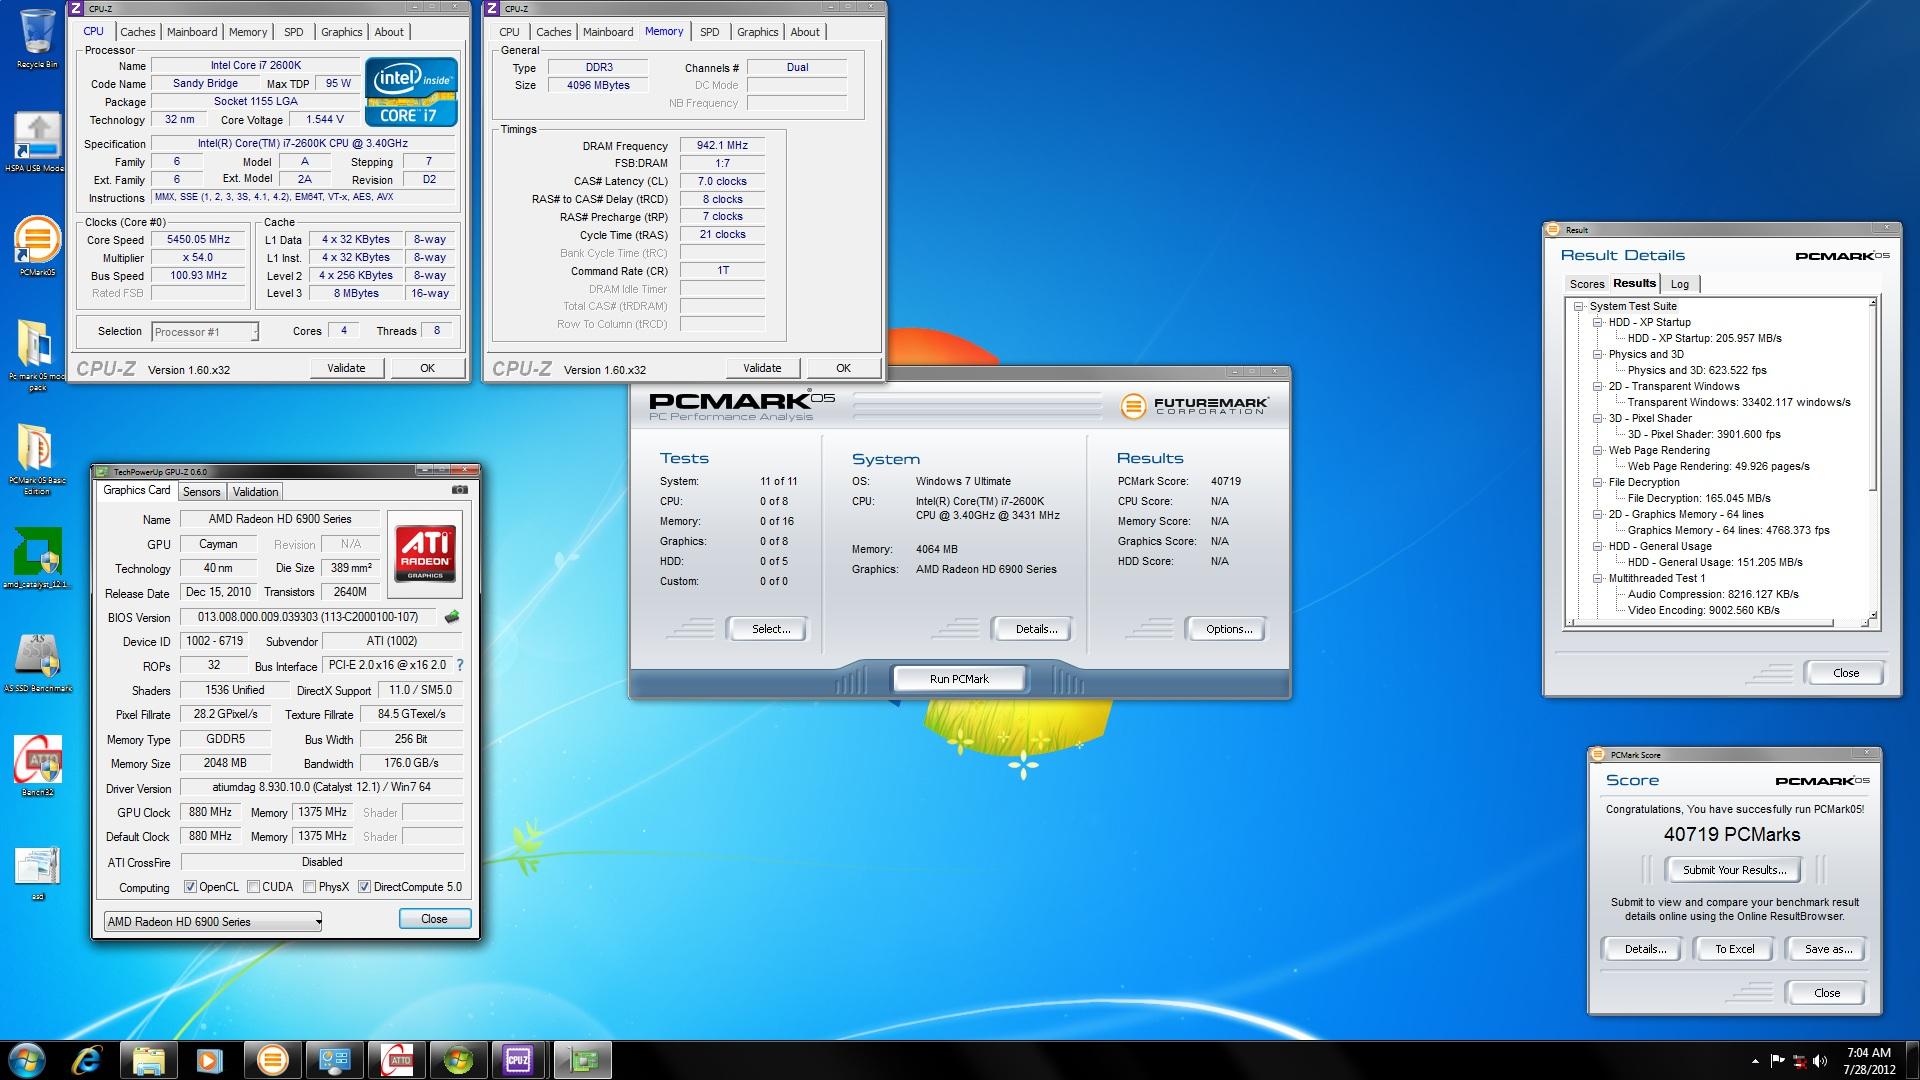Click the Intel Core i7 logo in CPU-Z
This screenshot has height=1080, width=1920.
click(411, 91)
